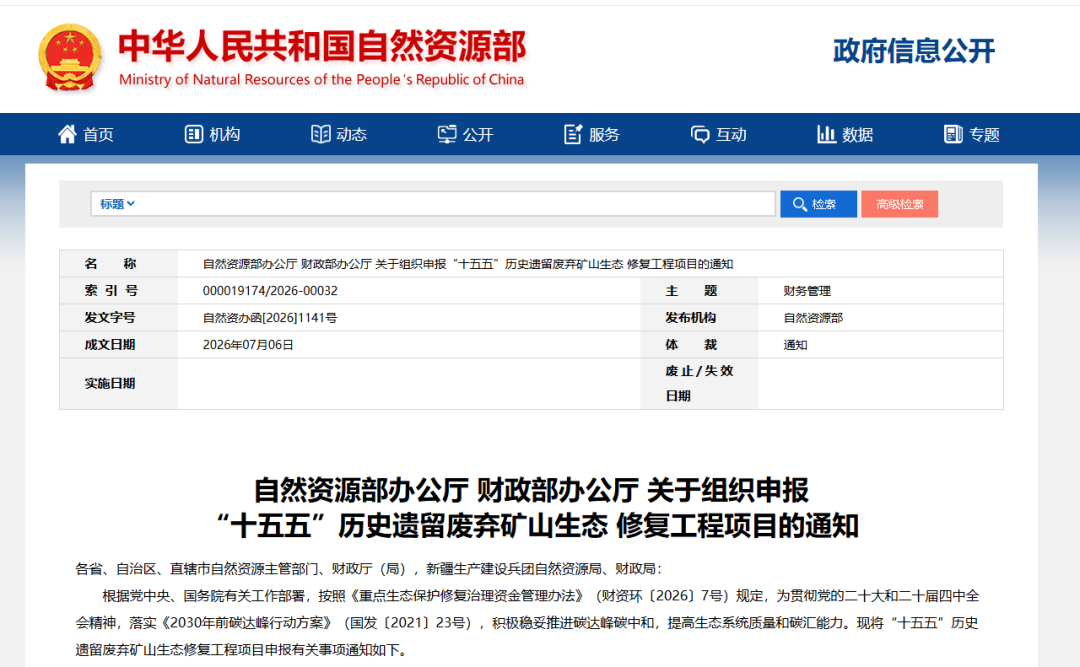Click the 中华人民共和国自然资源部 site title
Screen dimensions: 1080x667
[x=322, y=46]
